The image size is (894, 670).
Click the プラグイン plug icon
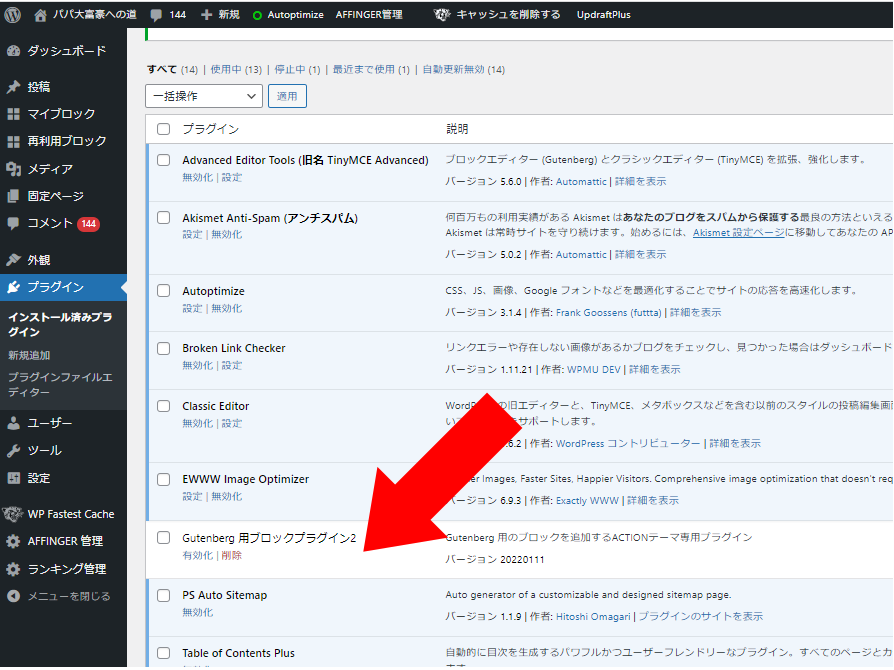[14, 287]
